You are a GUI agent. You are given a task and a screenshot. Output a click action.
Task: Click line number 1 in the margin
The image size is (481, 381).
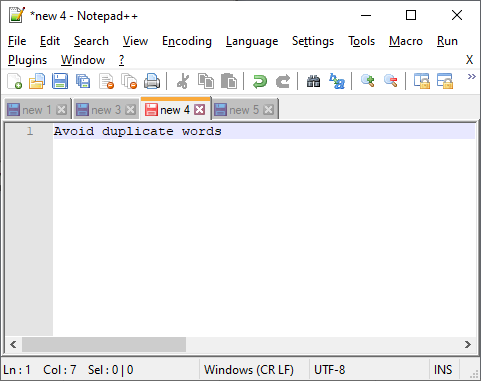coord(30,131)
